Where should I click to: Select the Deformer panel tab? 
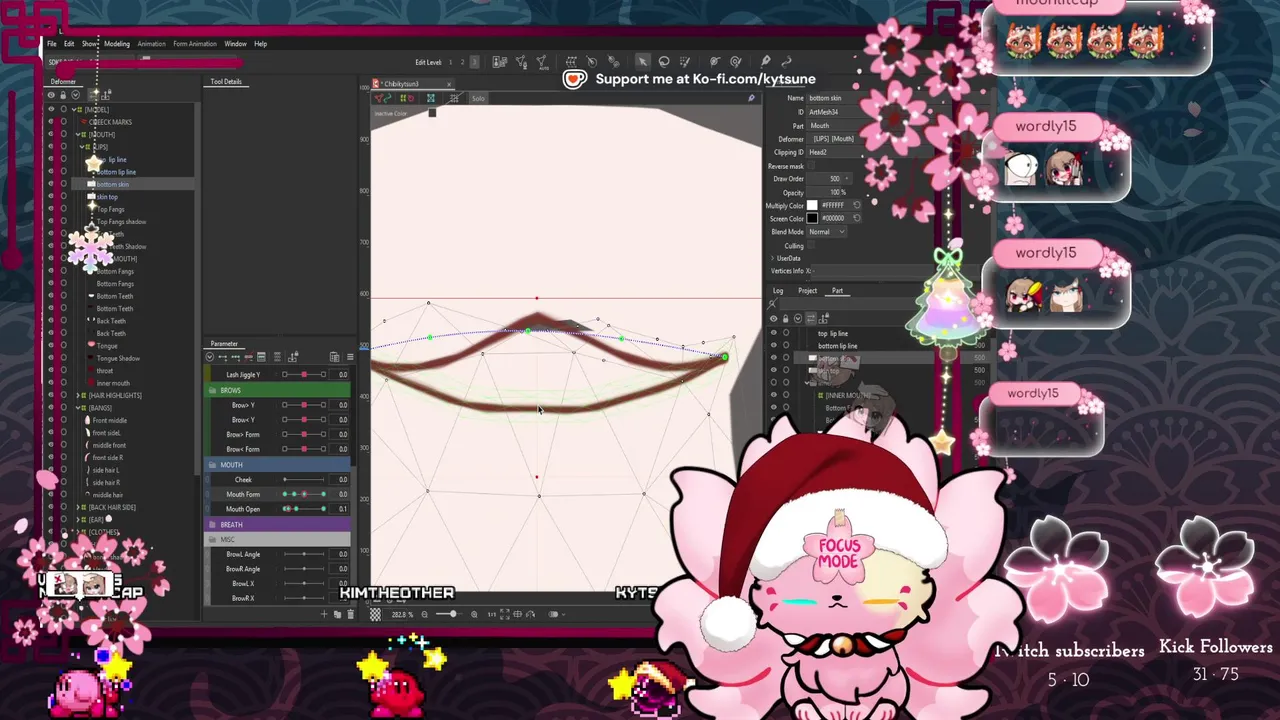(63, 82)
